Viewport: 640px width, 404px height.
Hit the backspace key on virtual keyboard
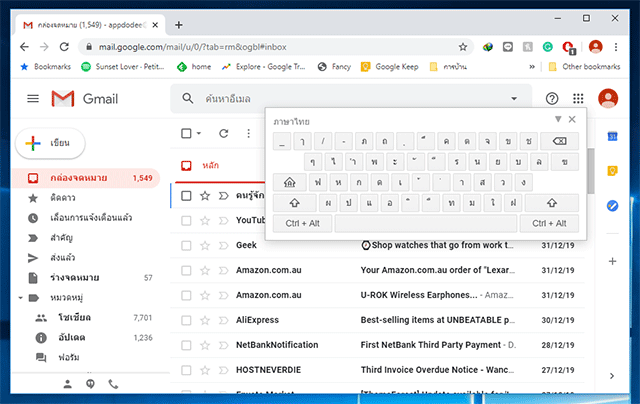[559, 141]
